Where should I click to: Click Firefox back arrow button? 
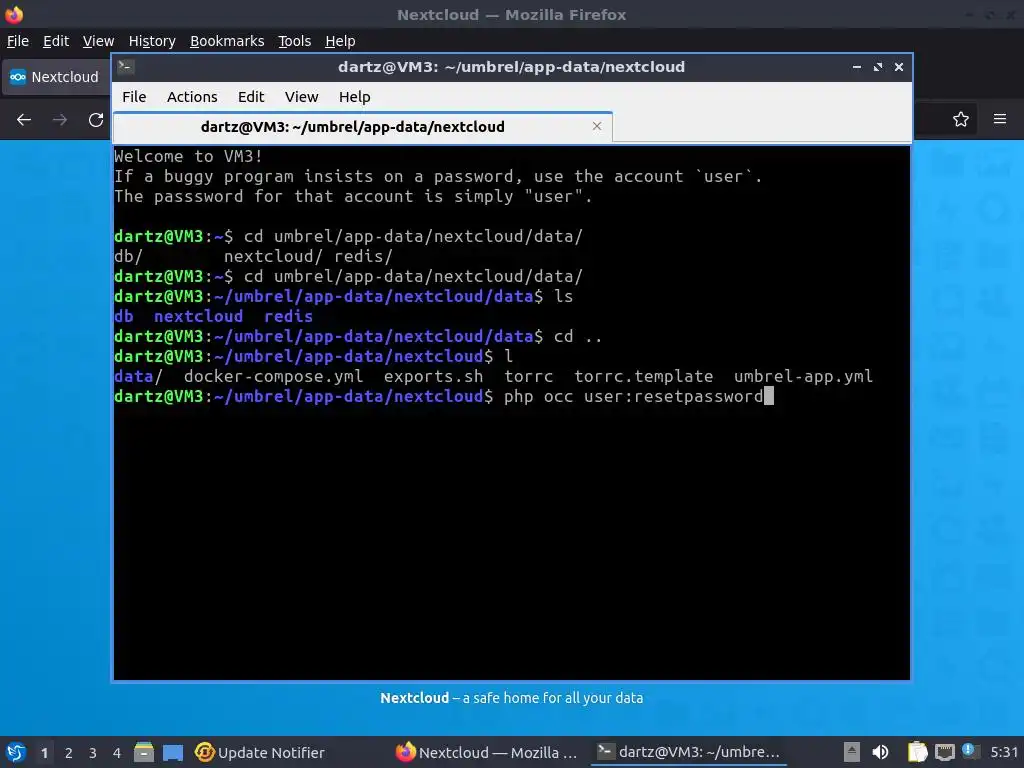point(24,120)
